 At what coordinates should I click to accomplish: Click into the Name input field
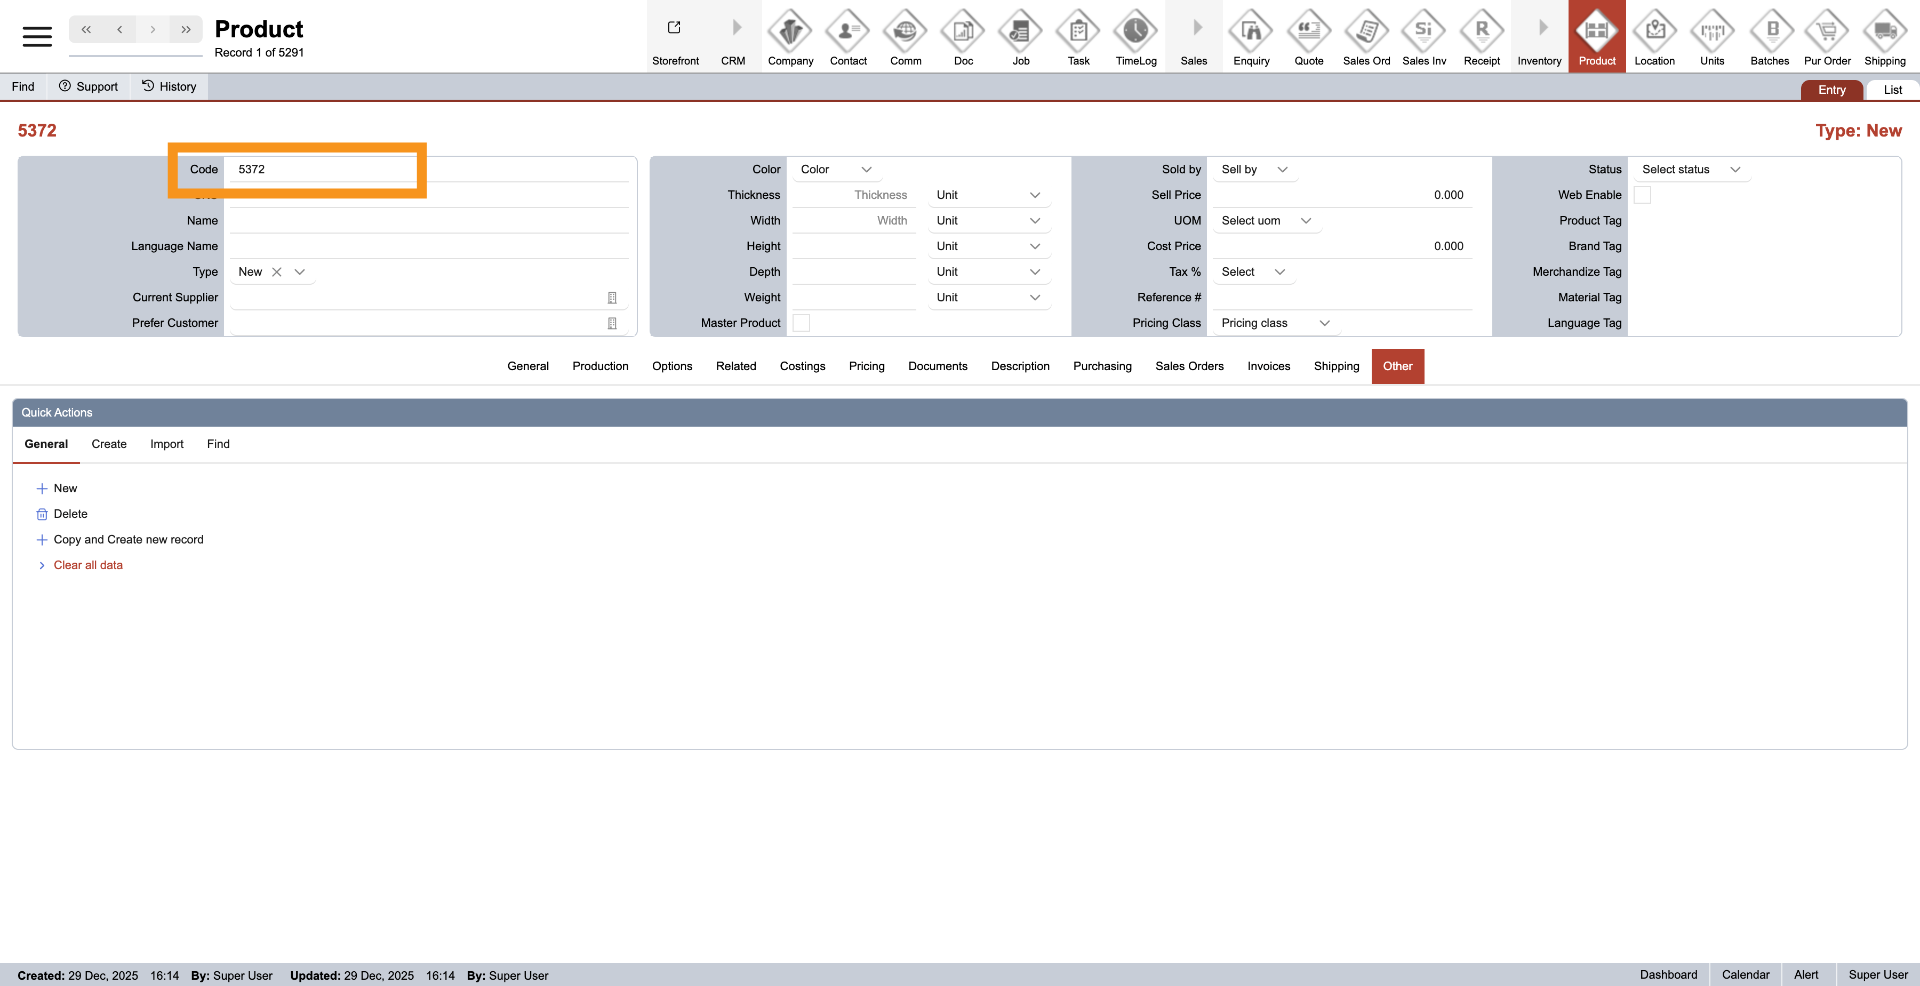tap(428, 221)
